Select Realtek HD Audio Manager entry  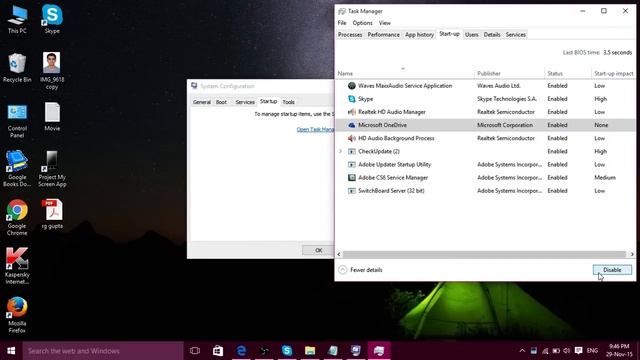click(x=485, y=112)
